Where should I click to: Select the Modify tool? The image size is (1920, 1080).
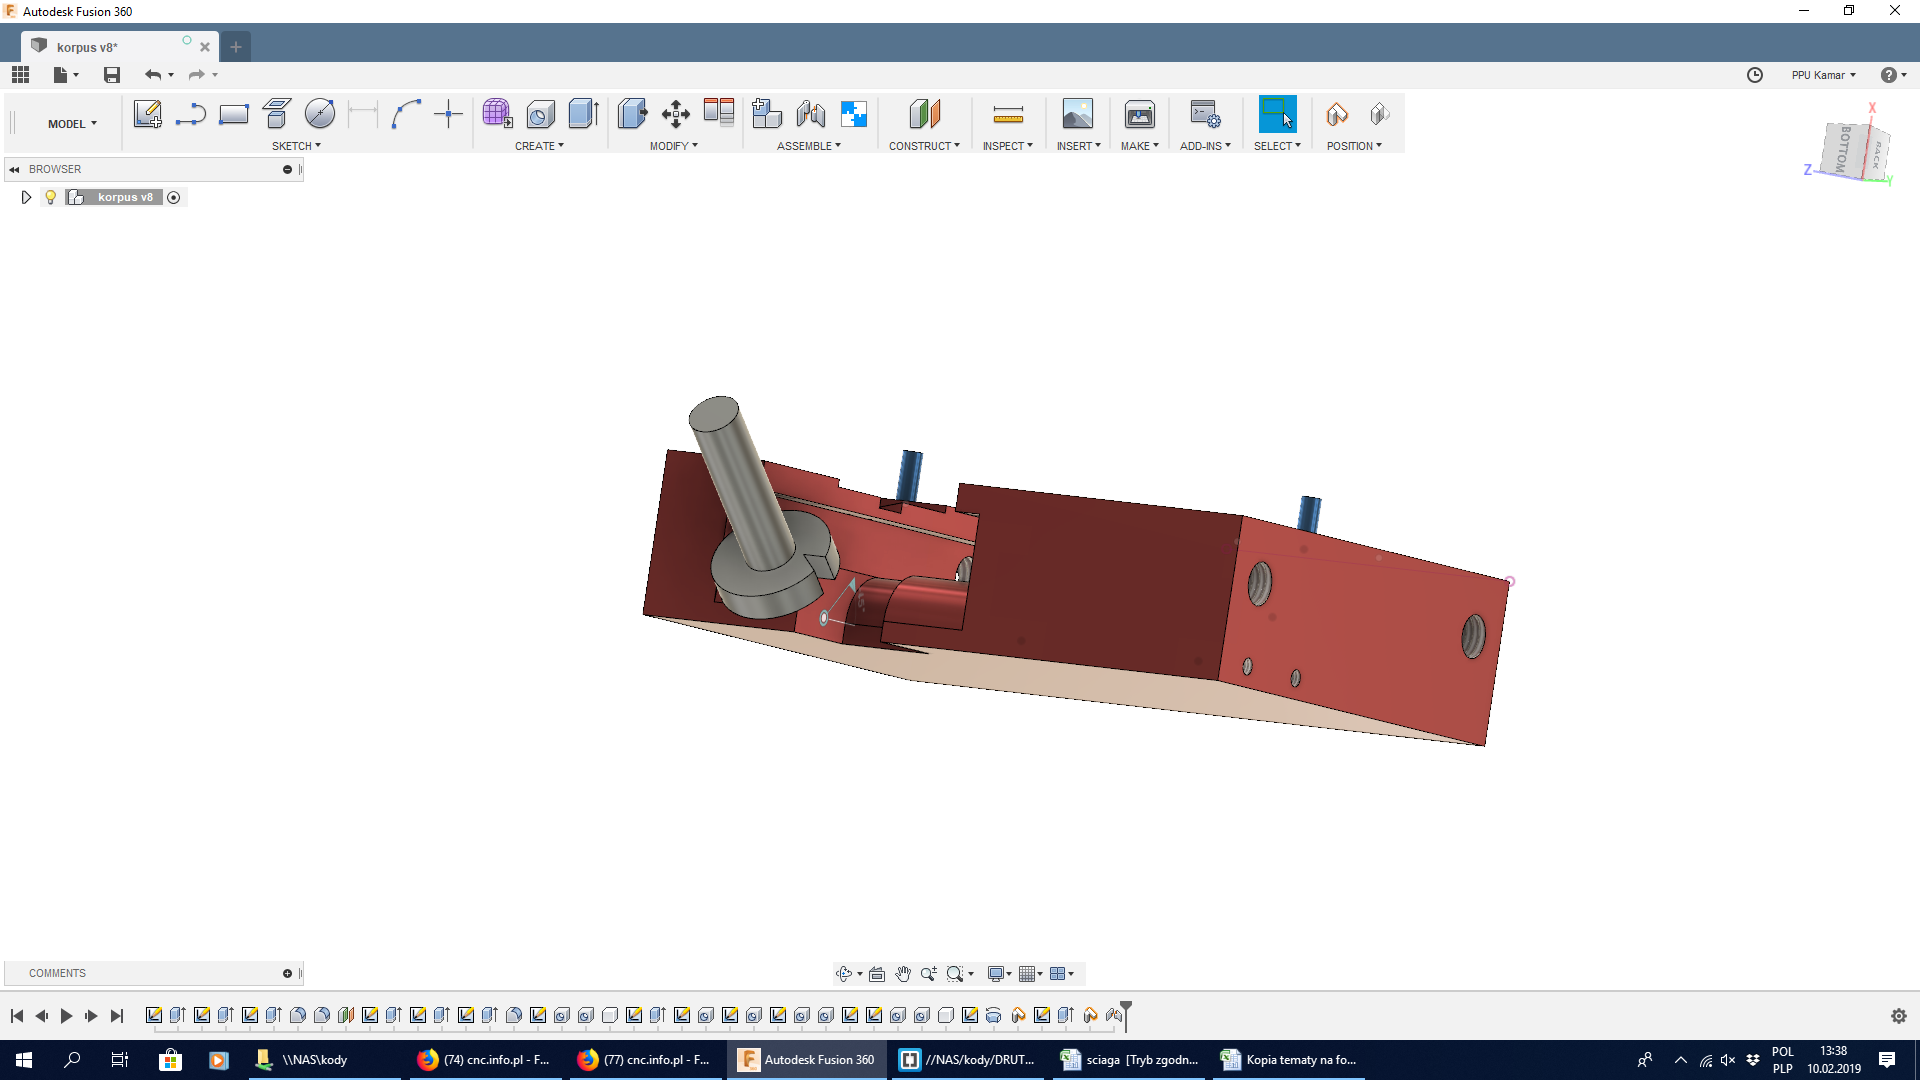click(x=674, y=145)
